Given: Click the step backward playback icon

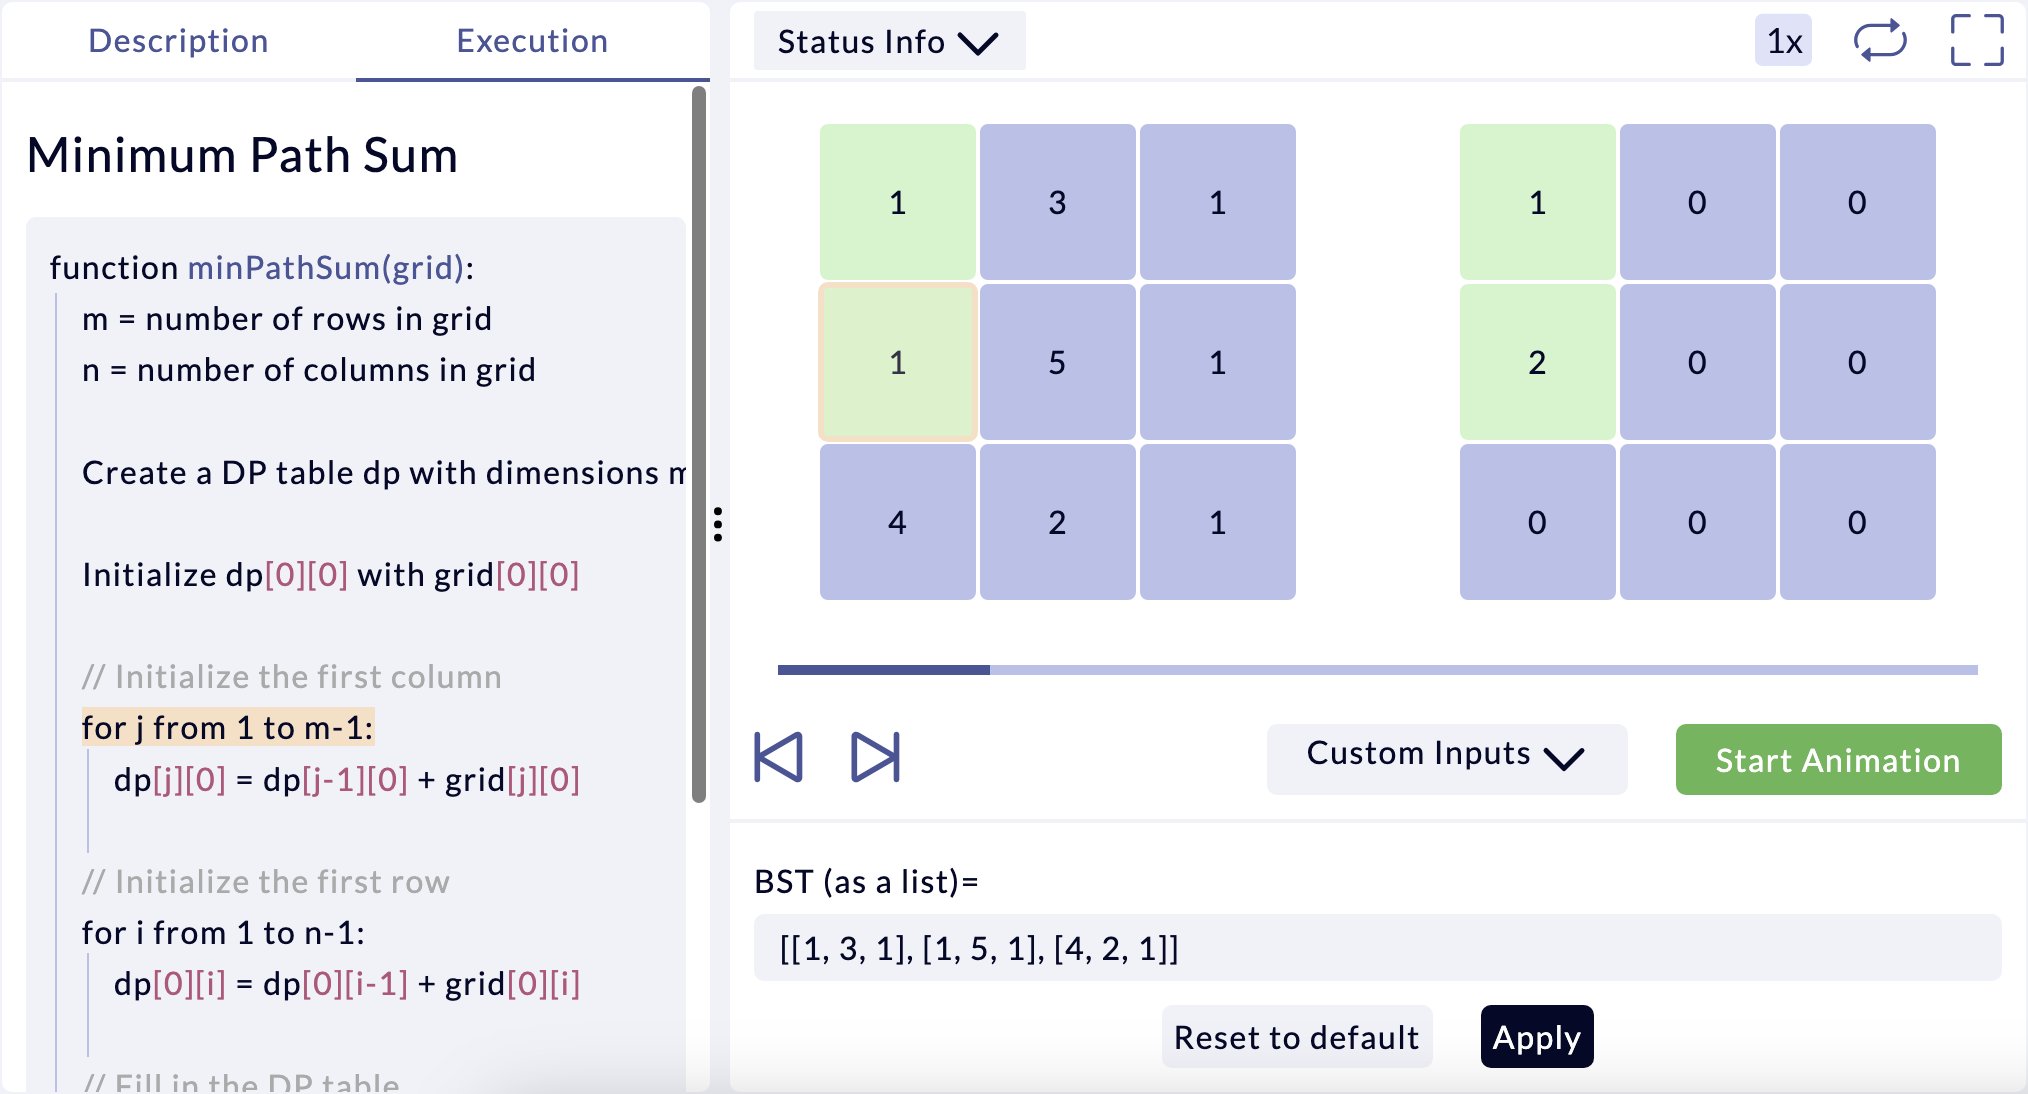Looking at the screenshot, I should [x=780, y=757].
